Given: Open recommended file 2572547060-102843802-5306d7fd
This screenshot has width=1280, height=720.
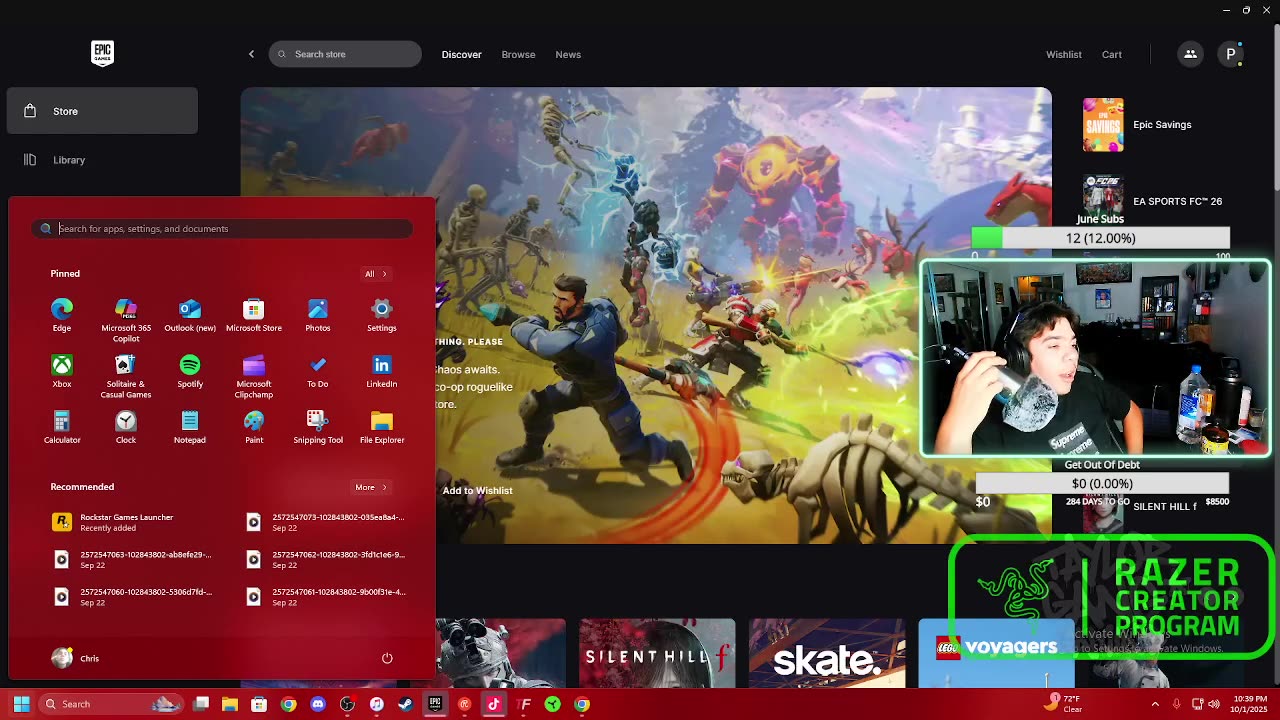Looking at the screenshot, I should 132,596.
